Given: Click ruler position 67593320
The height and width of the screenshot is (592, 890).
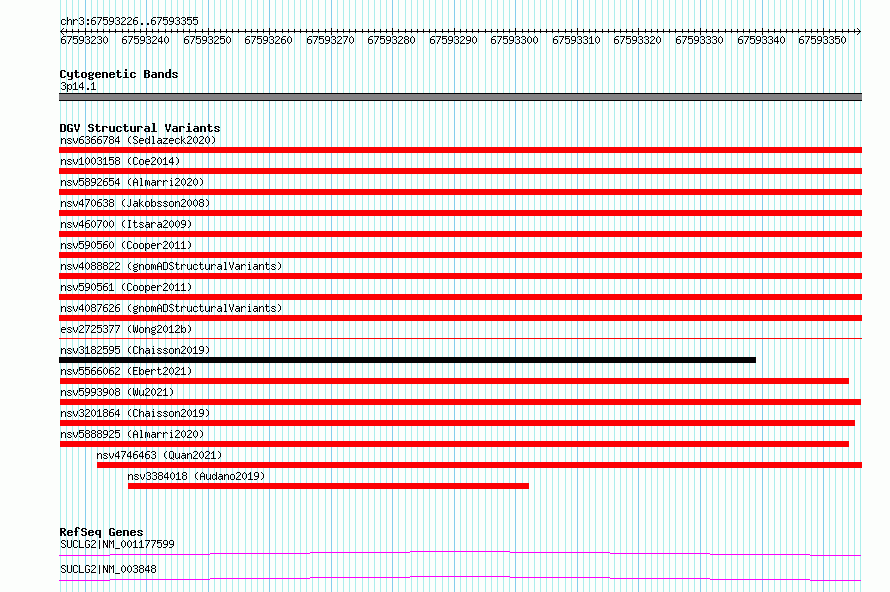Looking at the screenshot, I should click(637, 40).
